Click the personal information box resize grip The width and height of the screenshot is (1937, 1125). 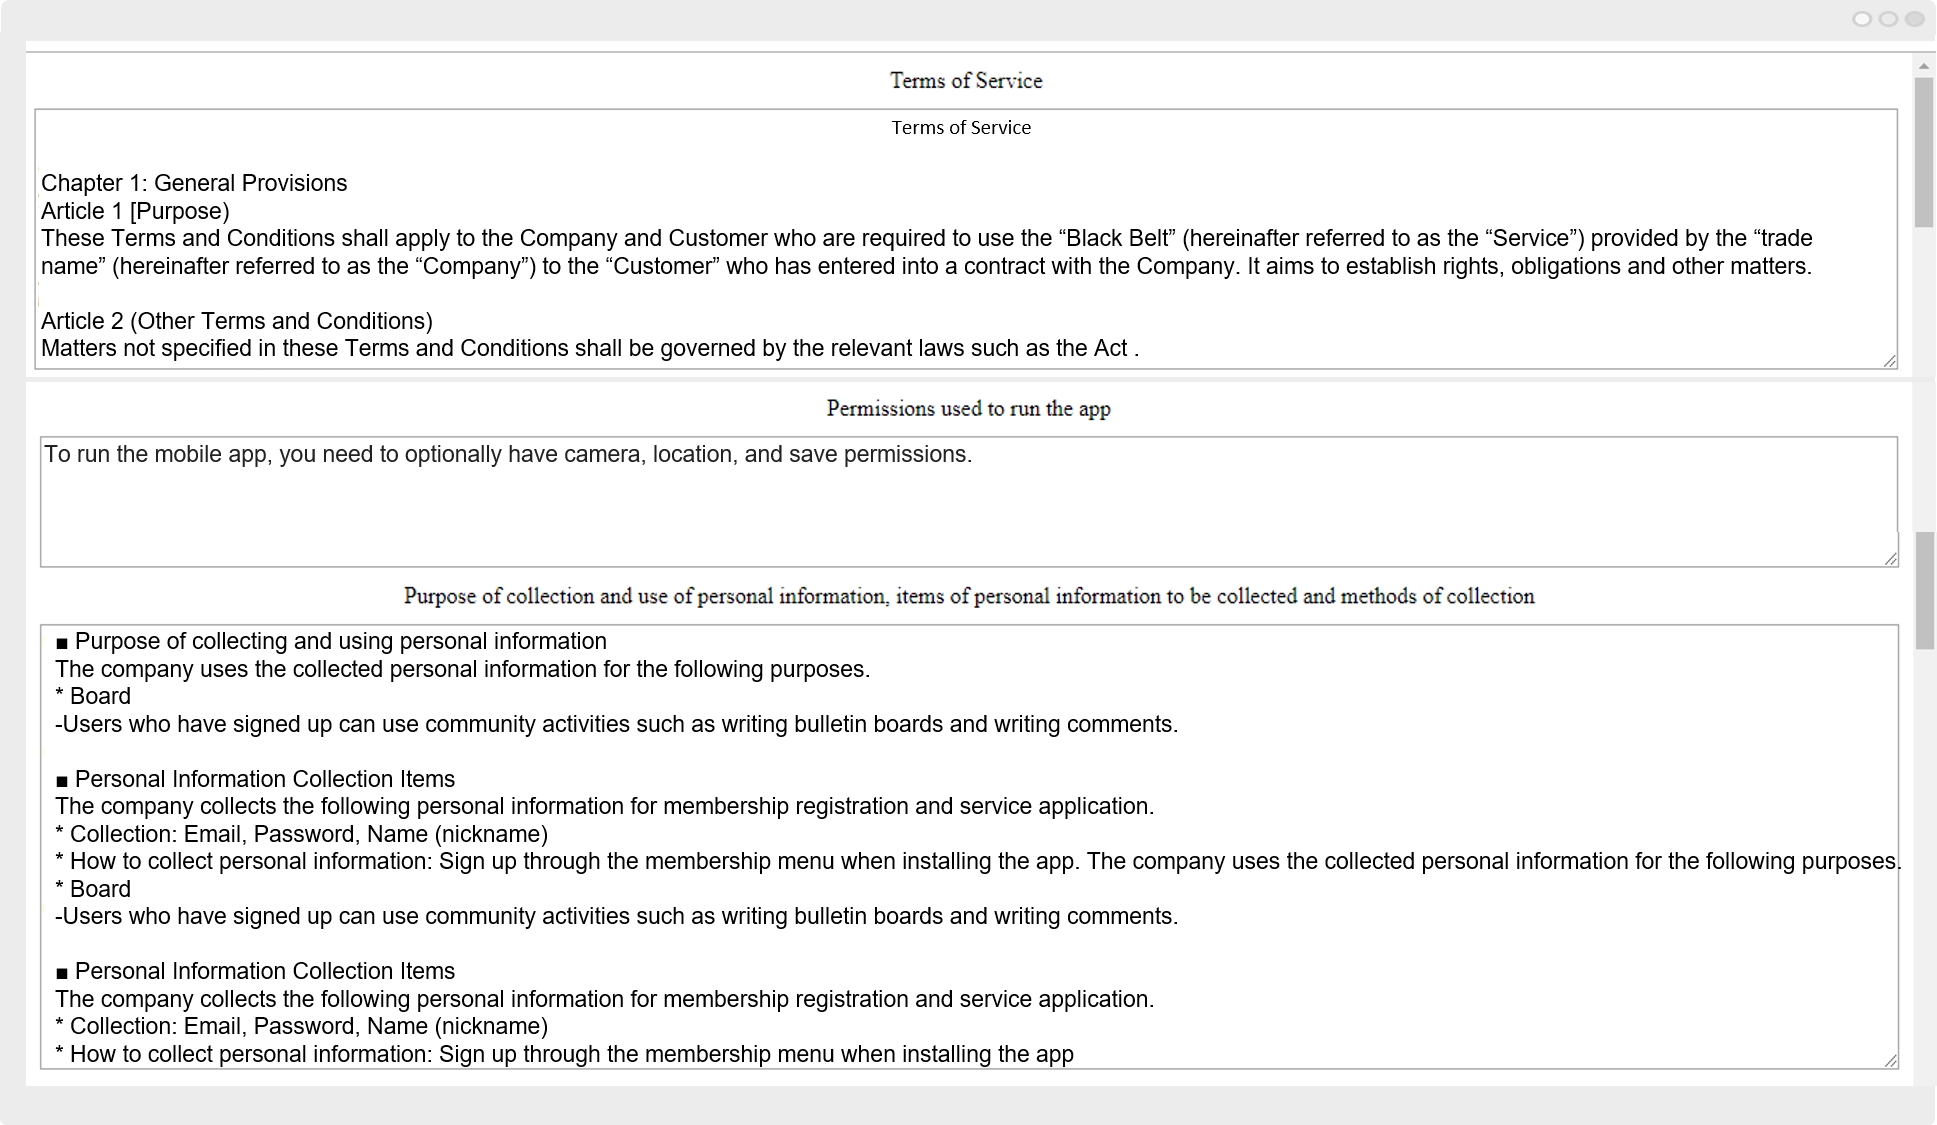[x=1890, y=1061]
